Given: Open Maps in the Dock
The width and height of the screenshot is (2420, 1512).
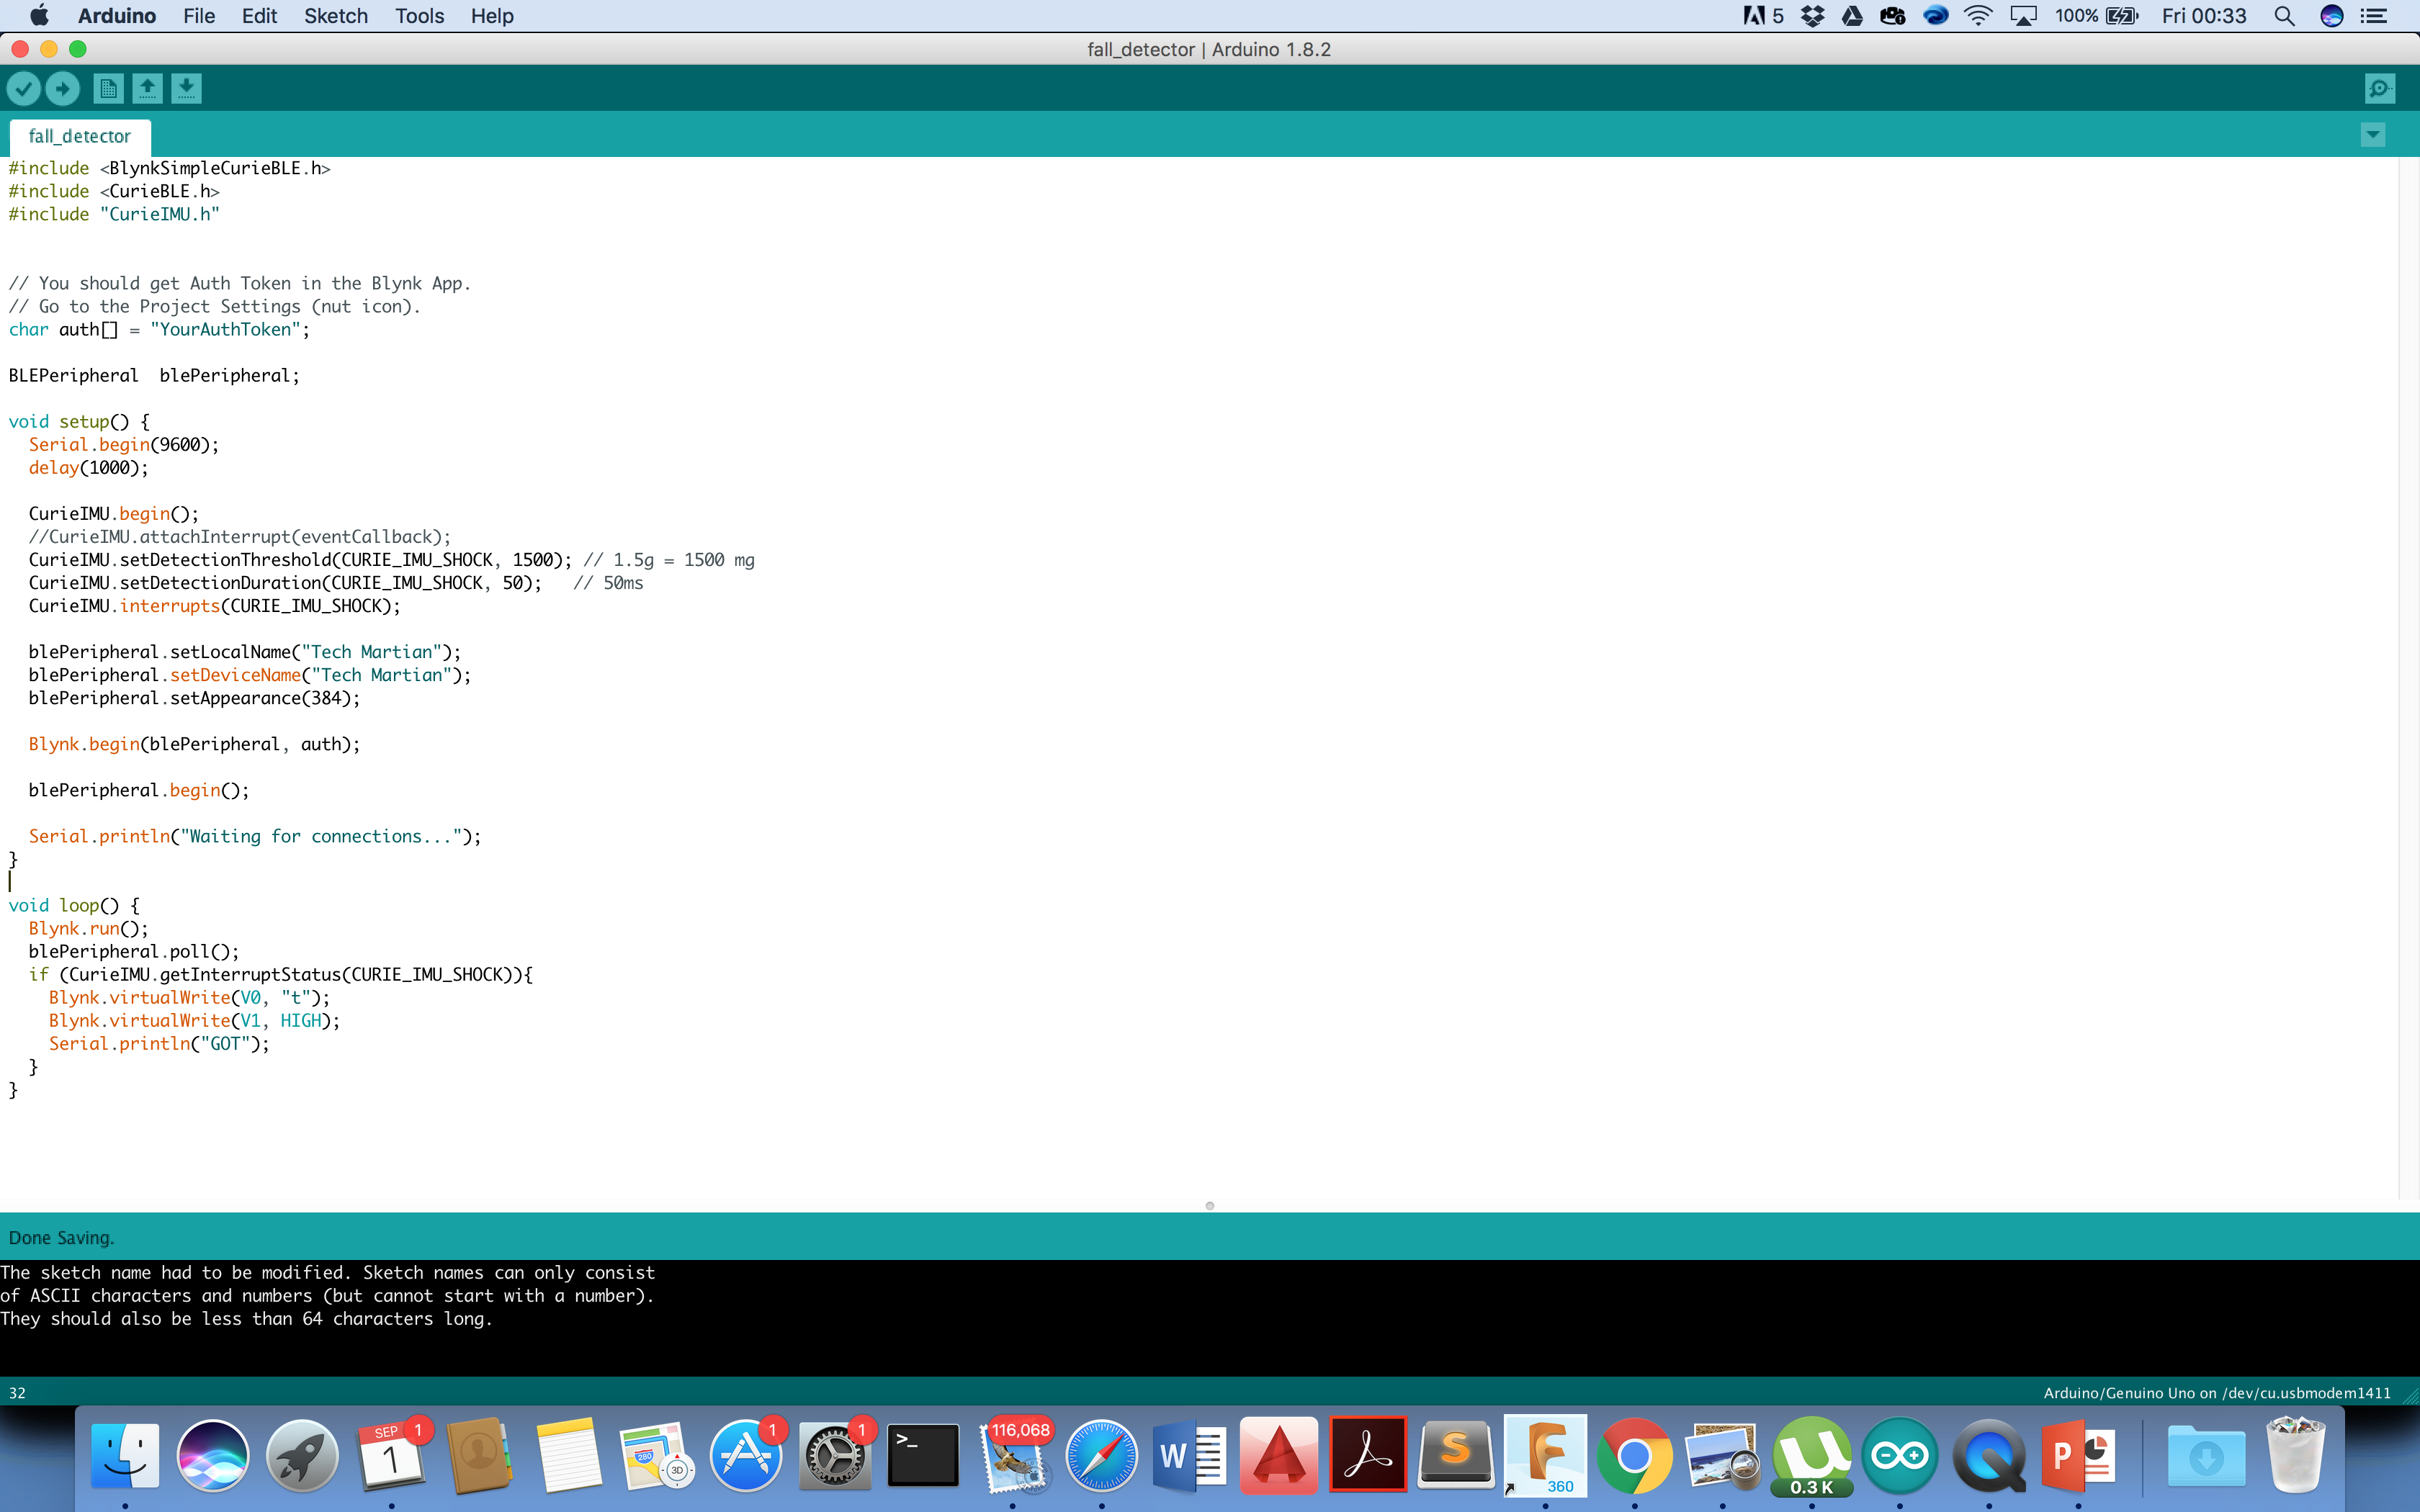Looking at the screenshot, I should (x=657, y=1456).
